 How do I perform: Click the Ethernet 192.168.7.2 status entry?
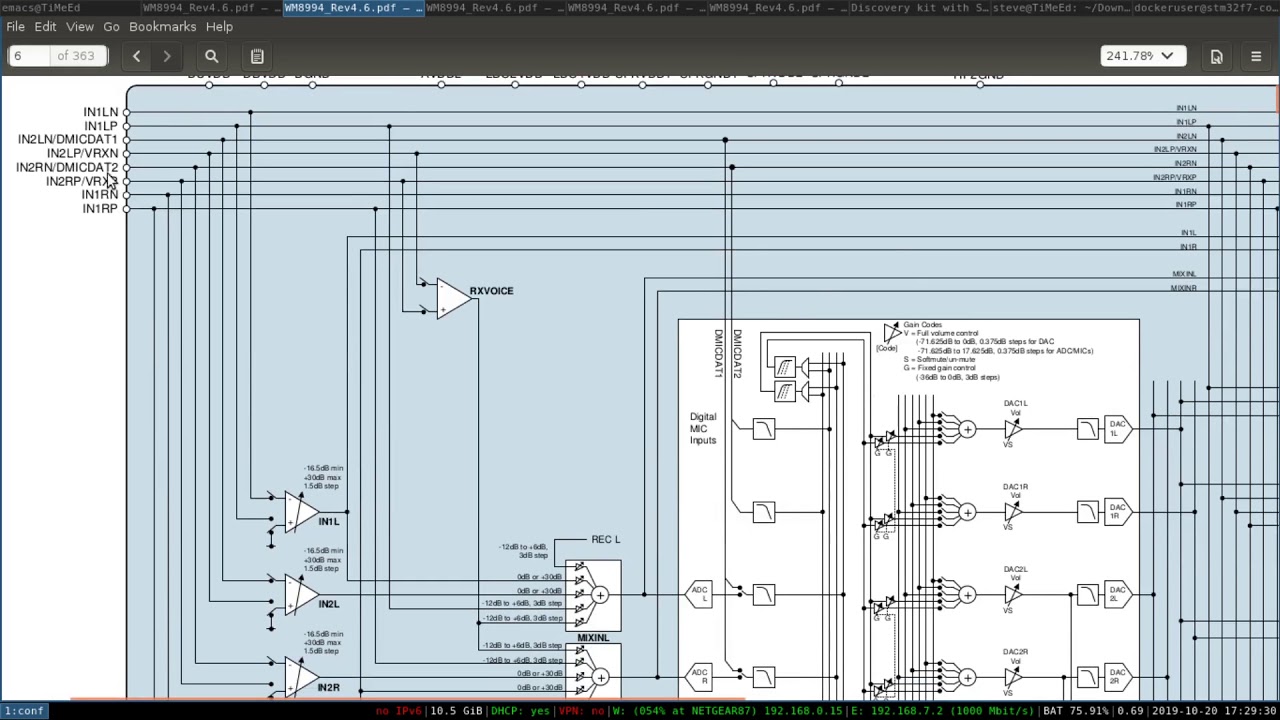[942, 711]
